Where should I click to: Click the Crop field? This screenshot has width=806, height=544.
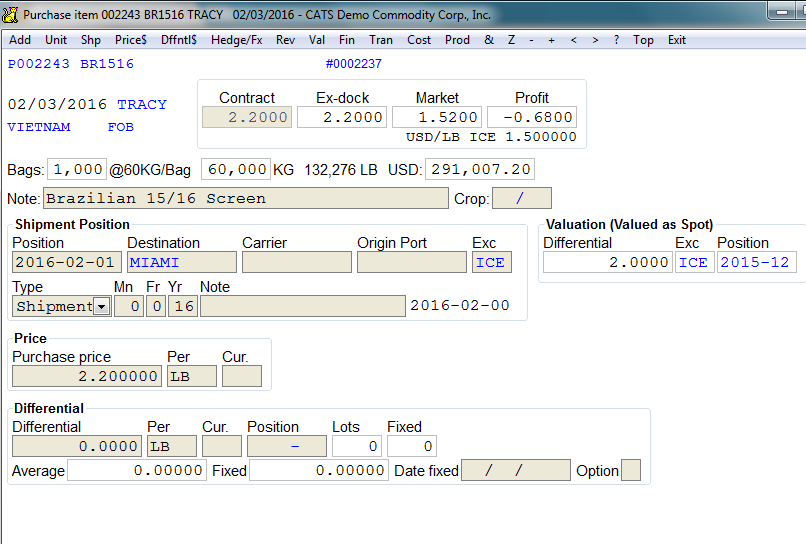coord(522,198)
